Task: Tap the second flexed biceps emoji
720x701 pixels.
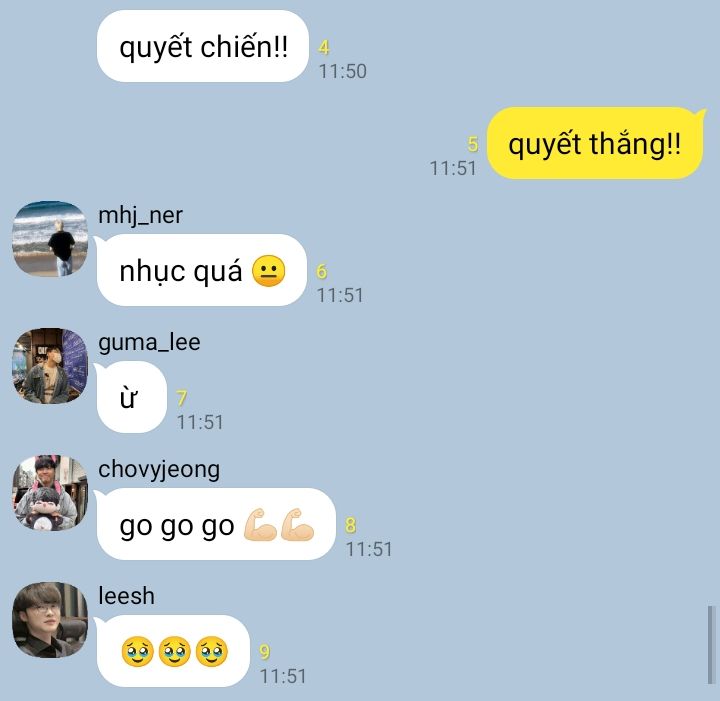Action: pos(297,525)
